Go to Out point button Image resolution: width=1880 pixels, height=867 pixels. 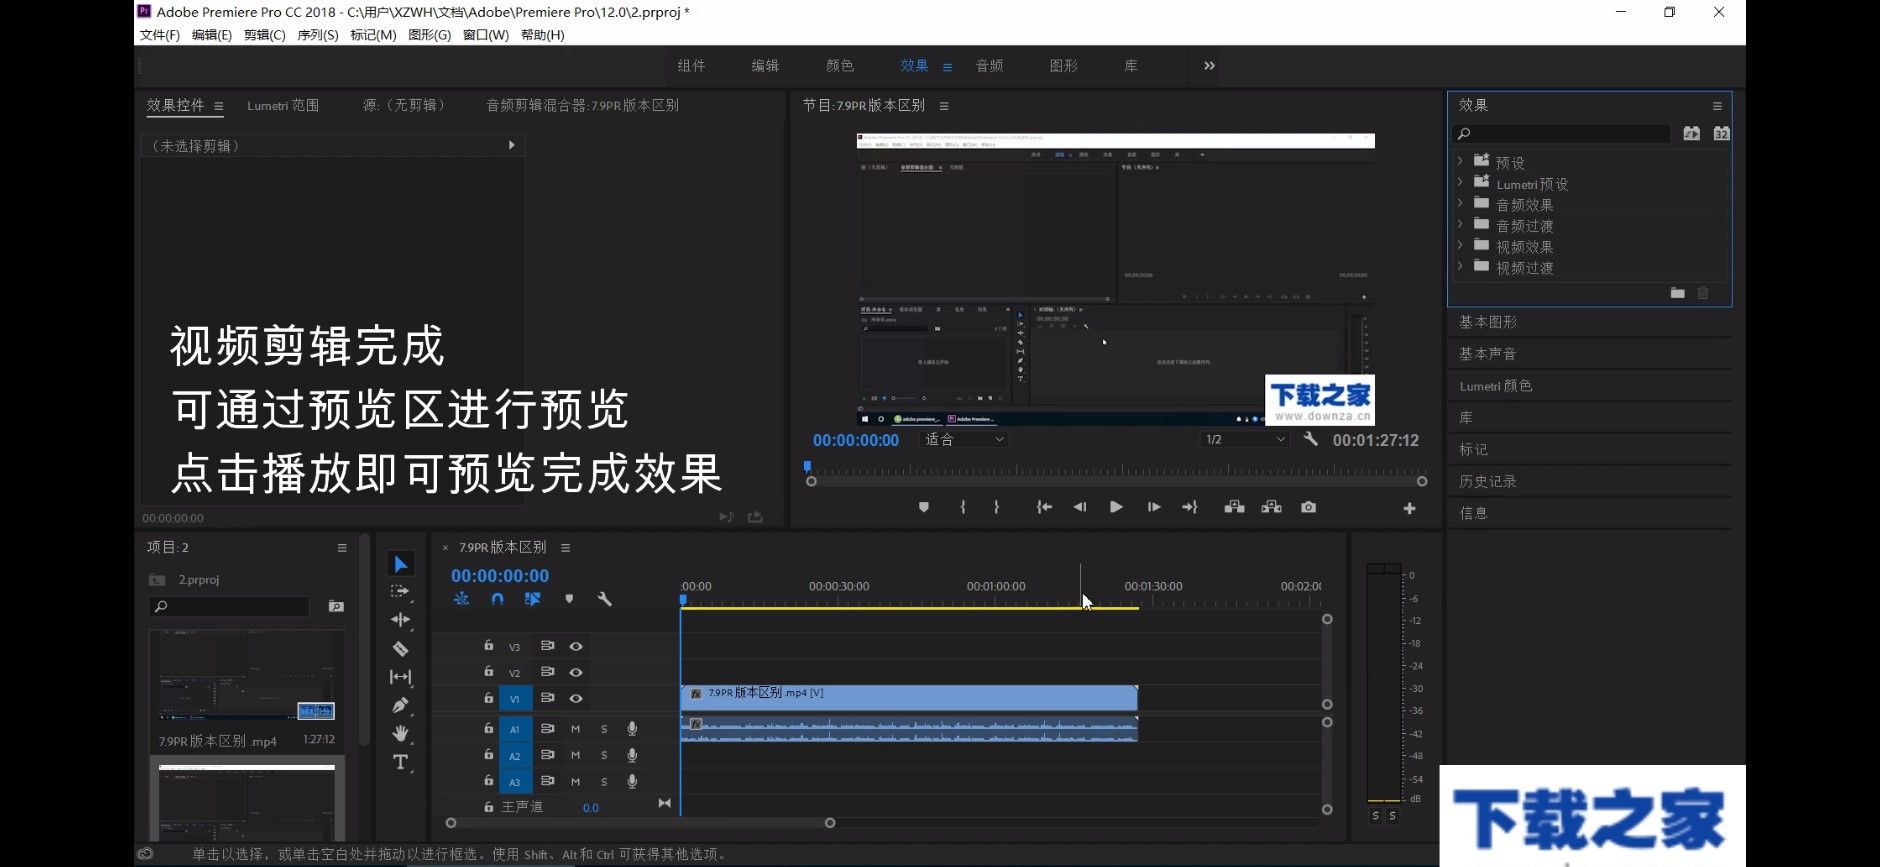1190,507
